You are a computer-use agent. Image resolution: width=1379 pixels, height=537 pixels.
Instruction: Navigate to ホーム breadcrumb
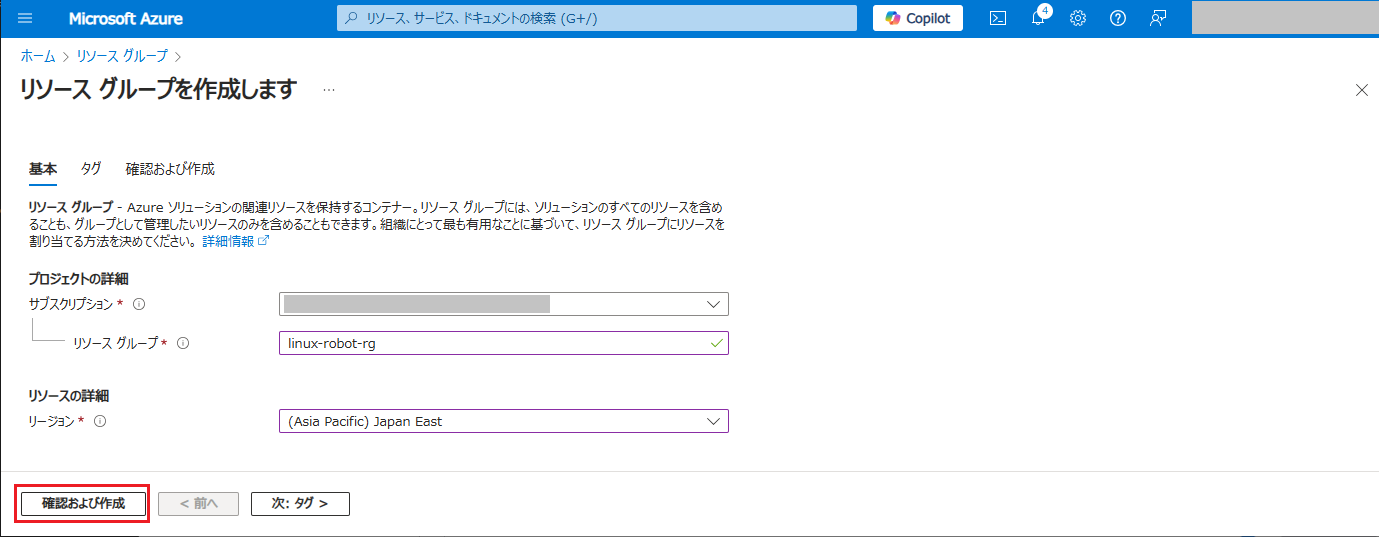(38, 56)
